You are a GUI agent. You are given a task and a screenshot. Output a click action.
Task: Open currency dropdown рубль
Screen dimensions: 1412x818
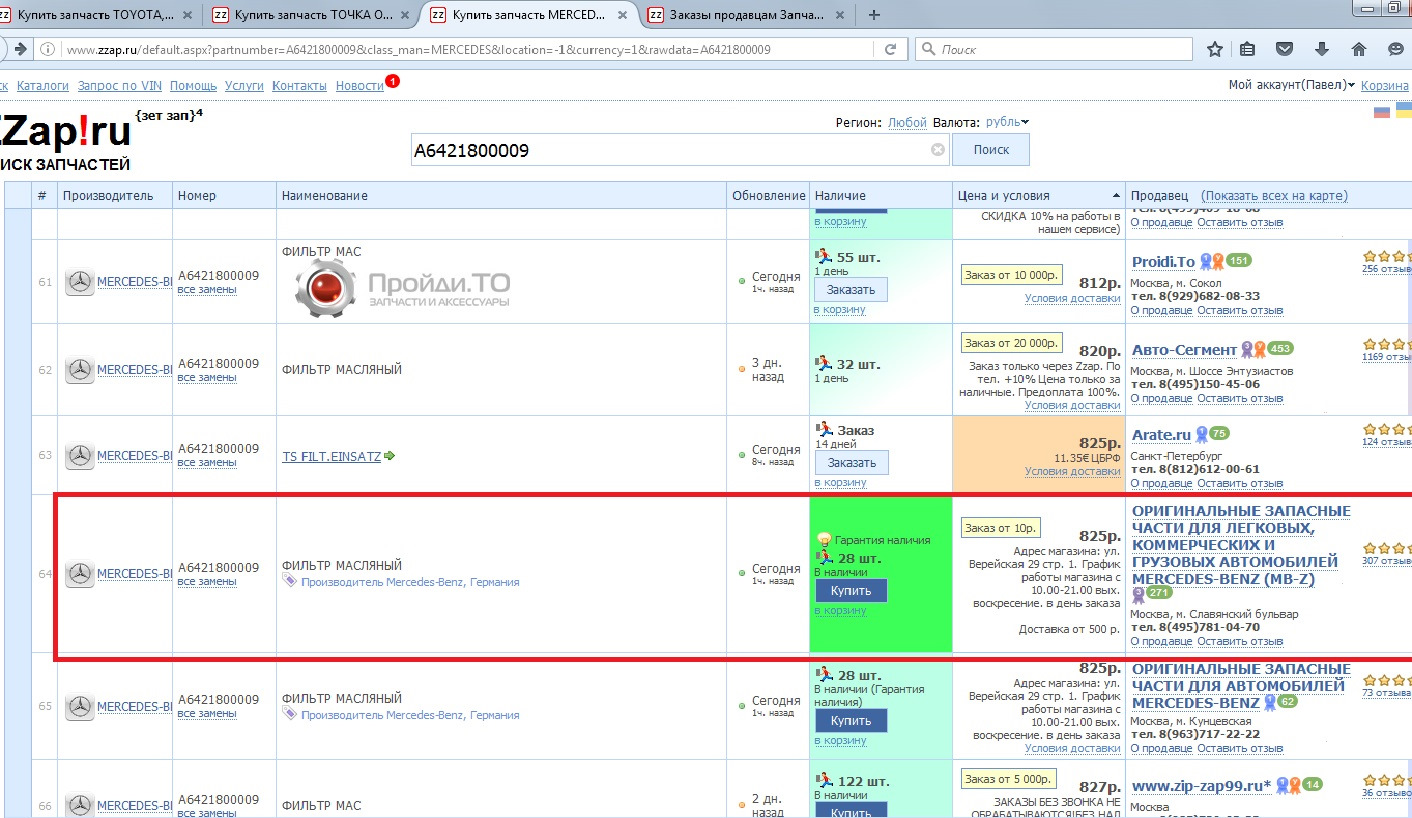point(1007,122)
